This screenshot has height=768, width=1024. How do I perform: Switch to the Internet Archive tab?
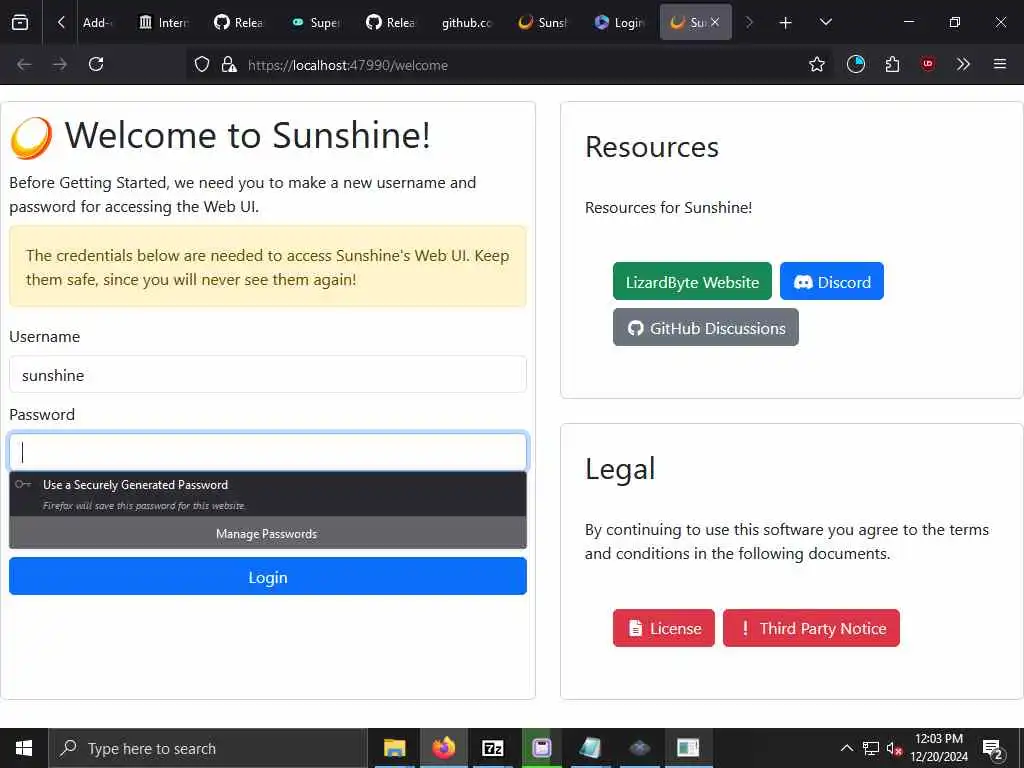164,22
